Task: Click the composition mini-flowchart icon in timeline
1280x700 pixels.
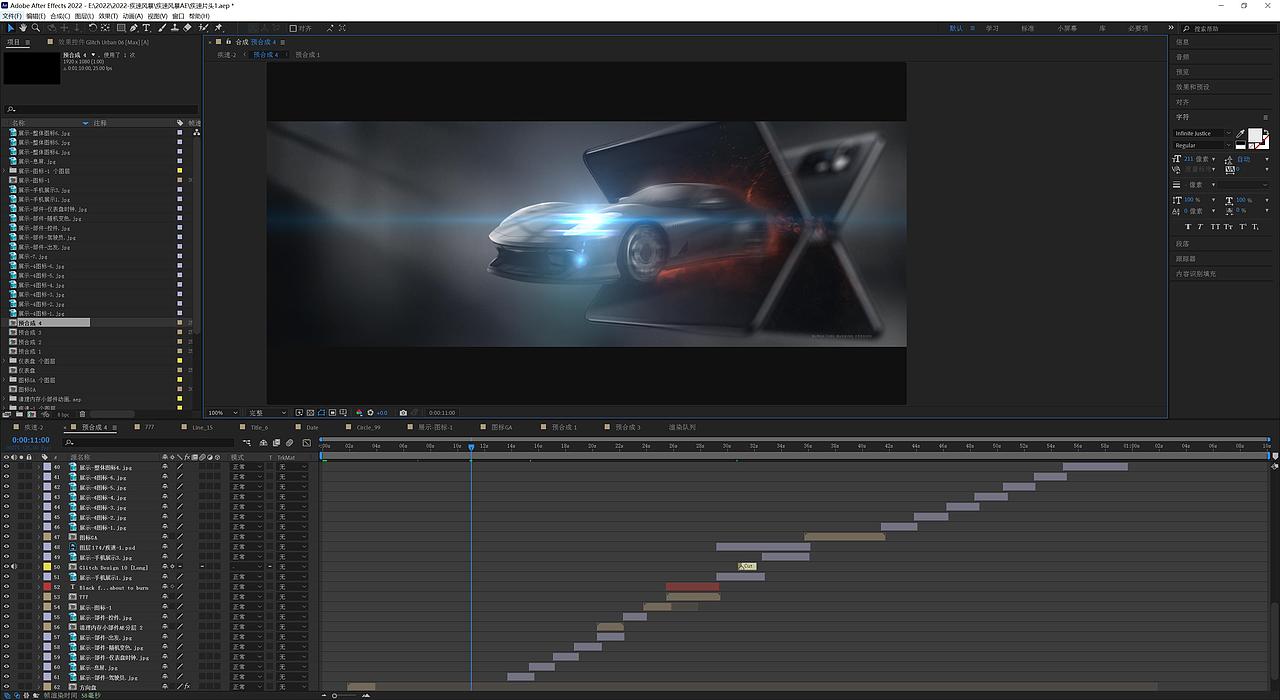Action: pyautogui.click(x=247, y=442)
